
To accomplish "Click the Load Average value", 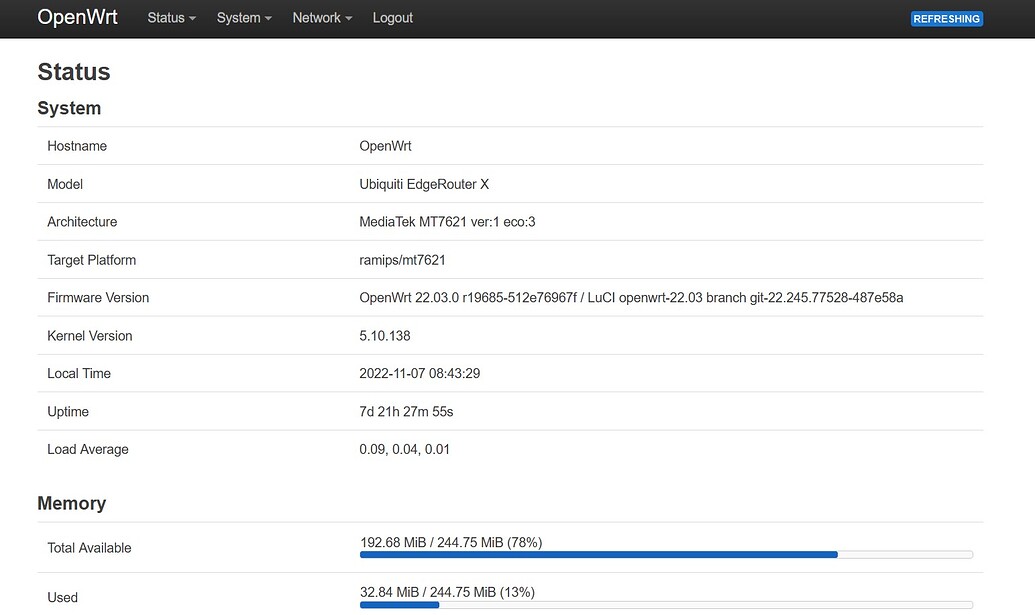I will coord(404,449).
